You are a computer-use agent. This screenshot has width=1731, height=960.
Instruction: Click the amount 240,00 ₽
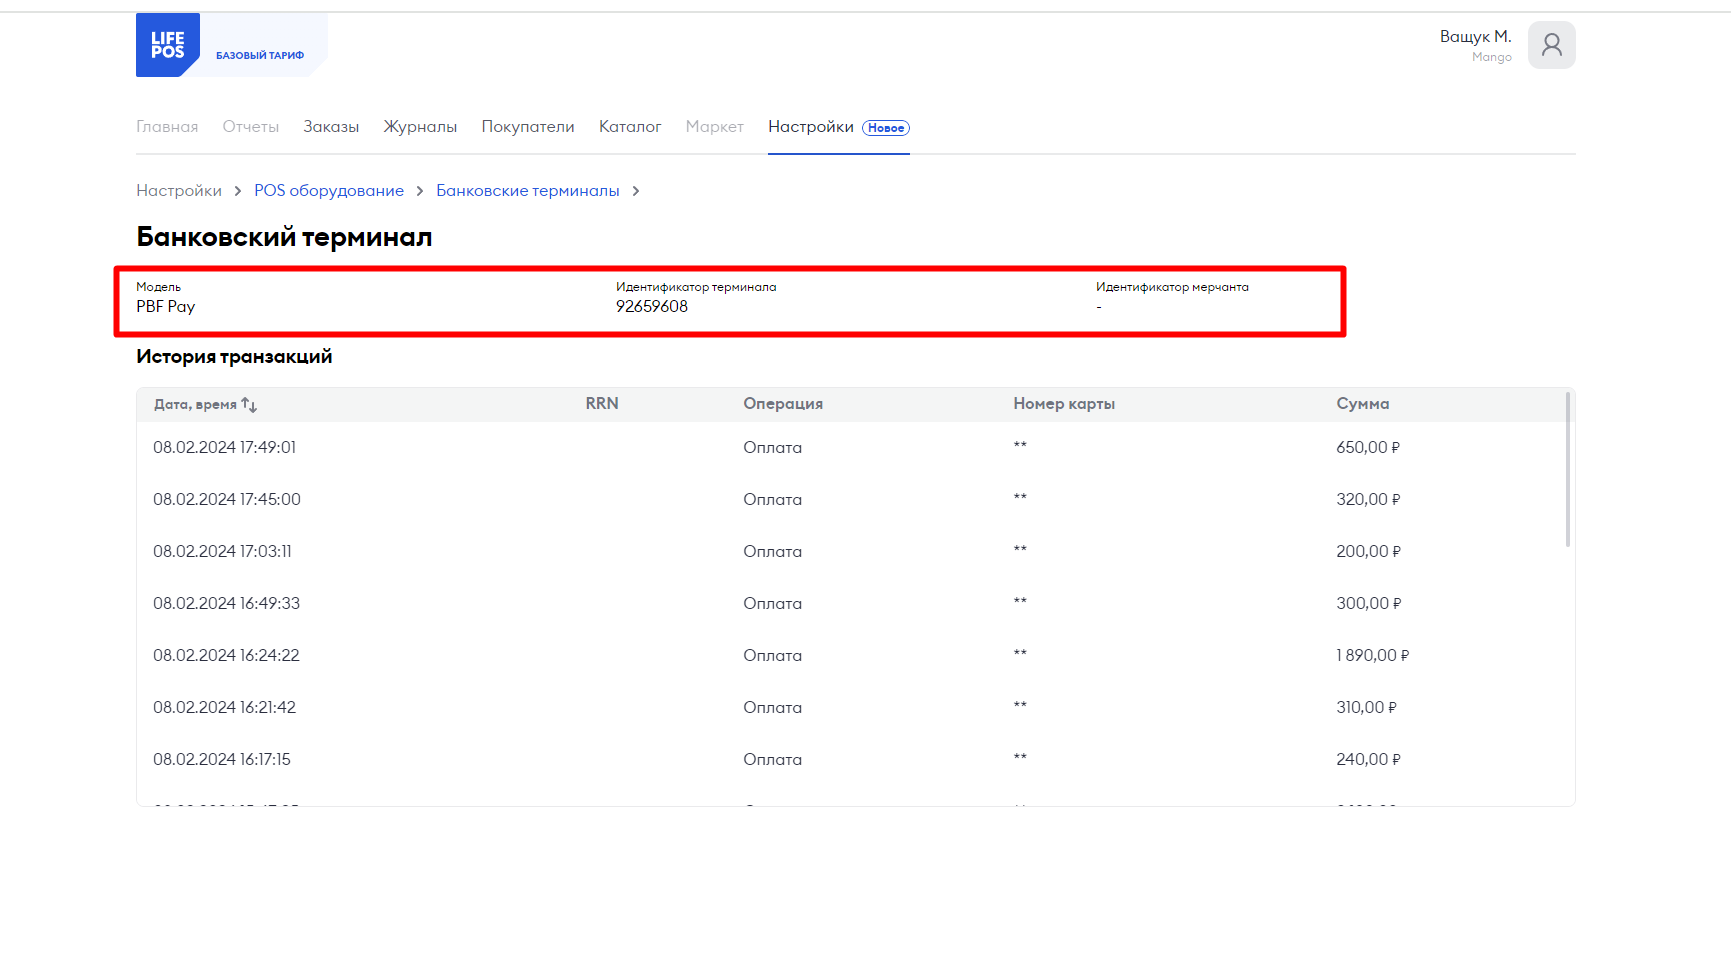pos(1368,760)
